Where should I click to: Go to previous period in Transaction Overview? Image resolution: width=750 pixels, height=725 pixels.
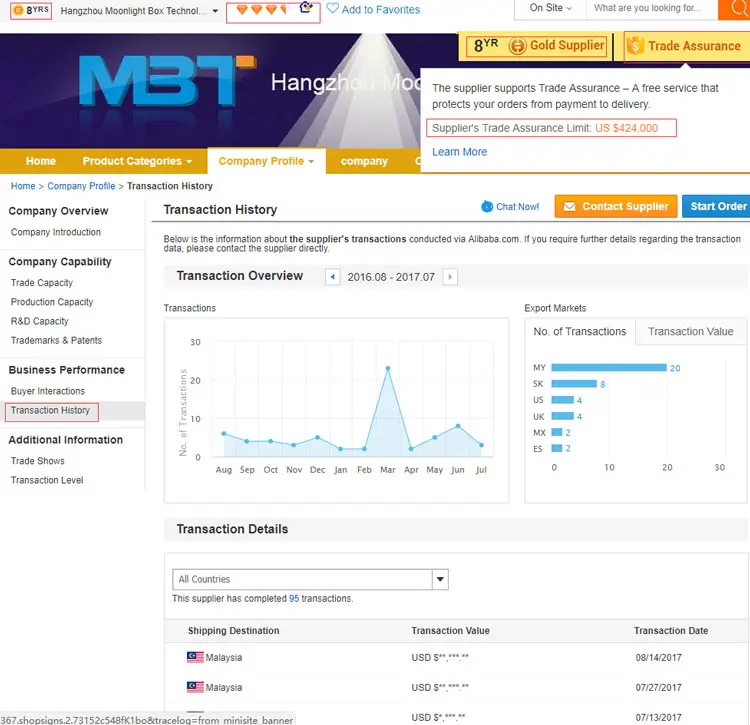coord(333,277)
